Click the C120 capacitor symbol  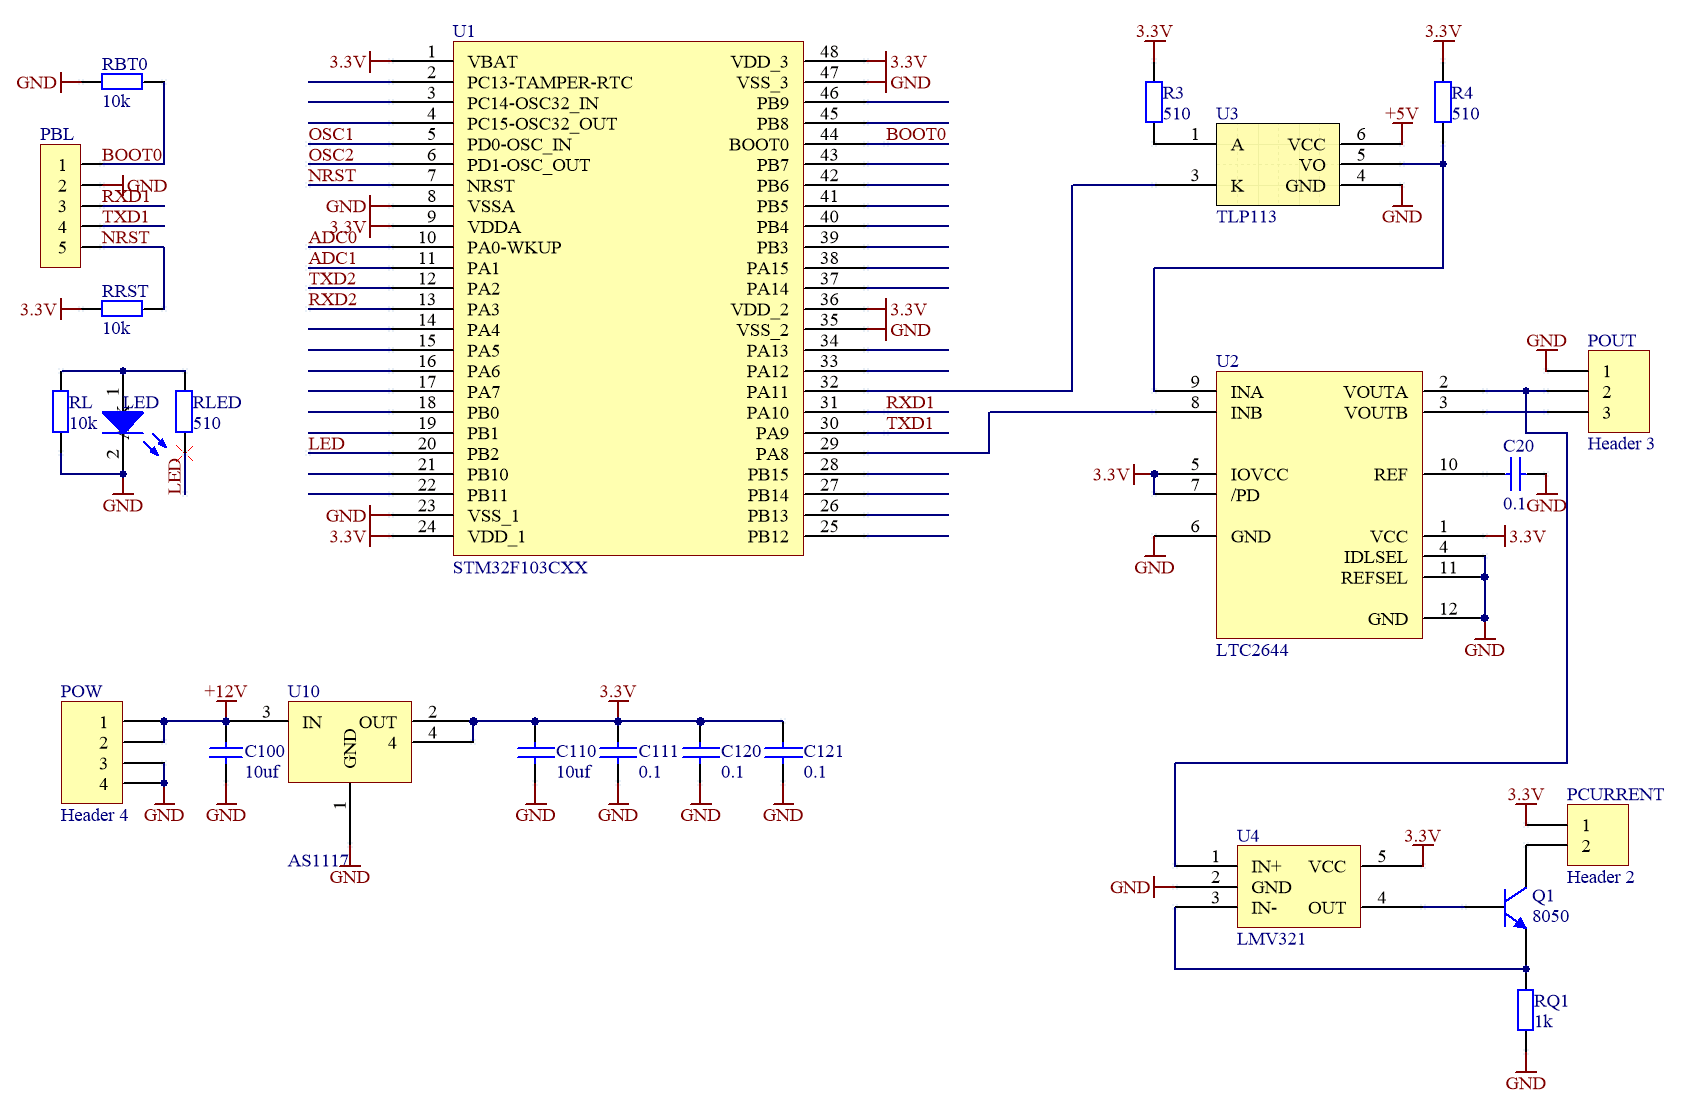pyautogui.click(x=700, y=752)
